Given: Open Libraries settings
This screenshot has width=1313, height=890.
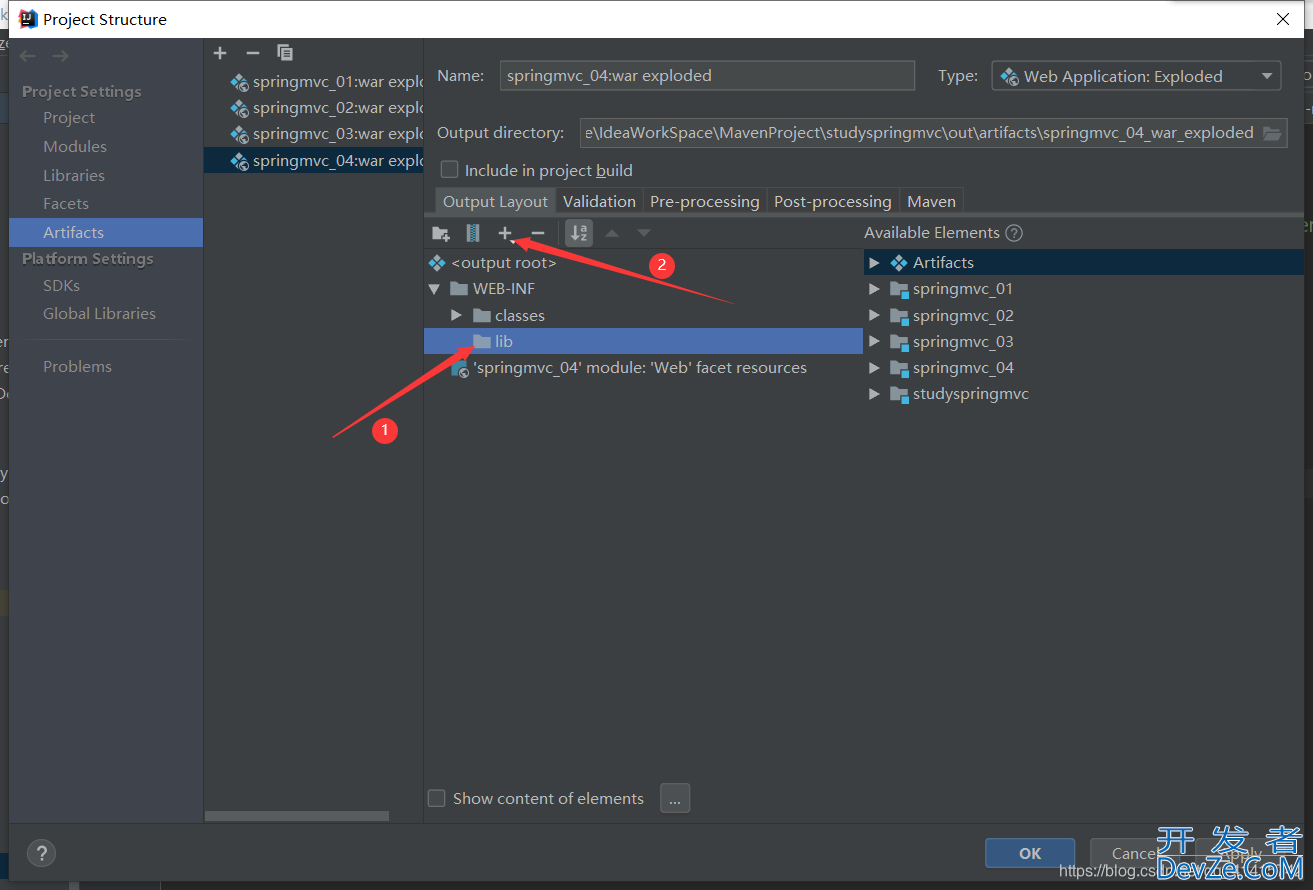Looking at the screenshot, I should [74, 175].
